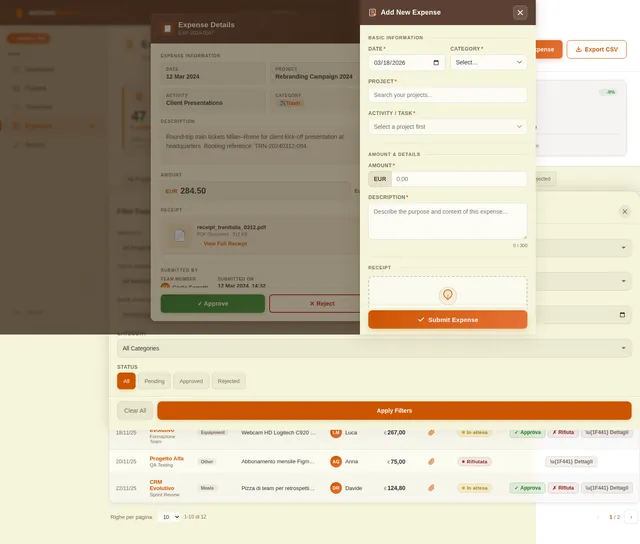Select the Approved status filter
The height and width of the screenshot is (544, 640).
[x=191, y=381]
